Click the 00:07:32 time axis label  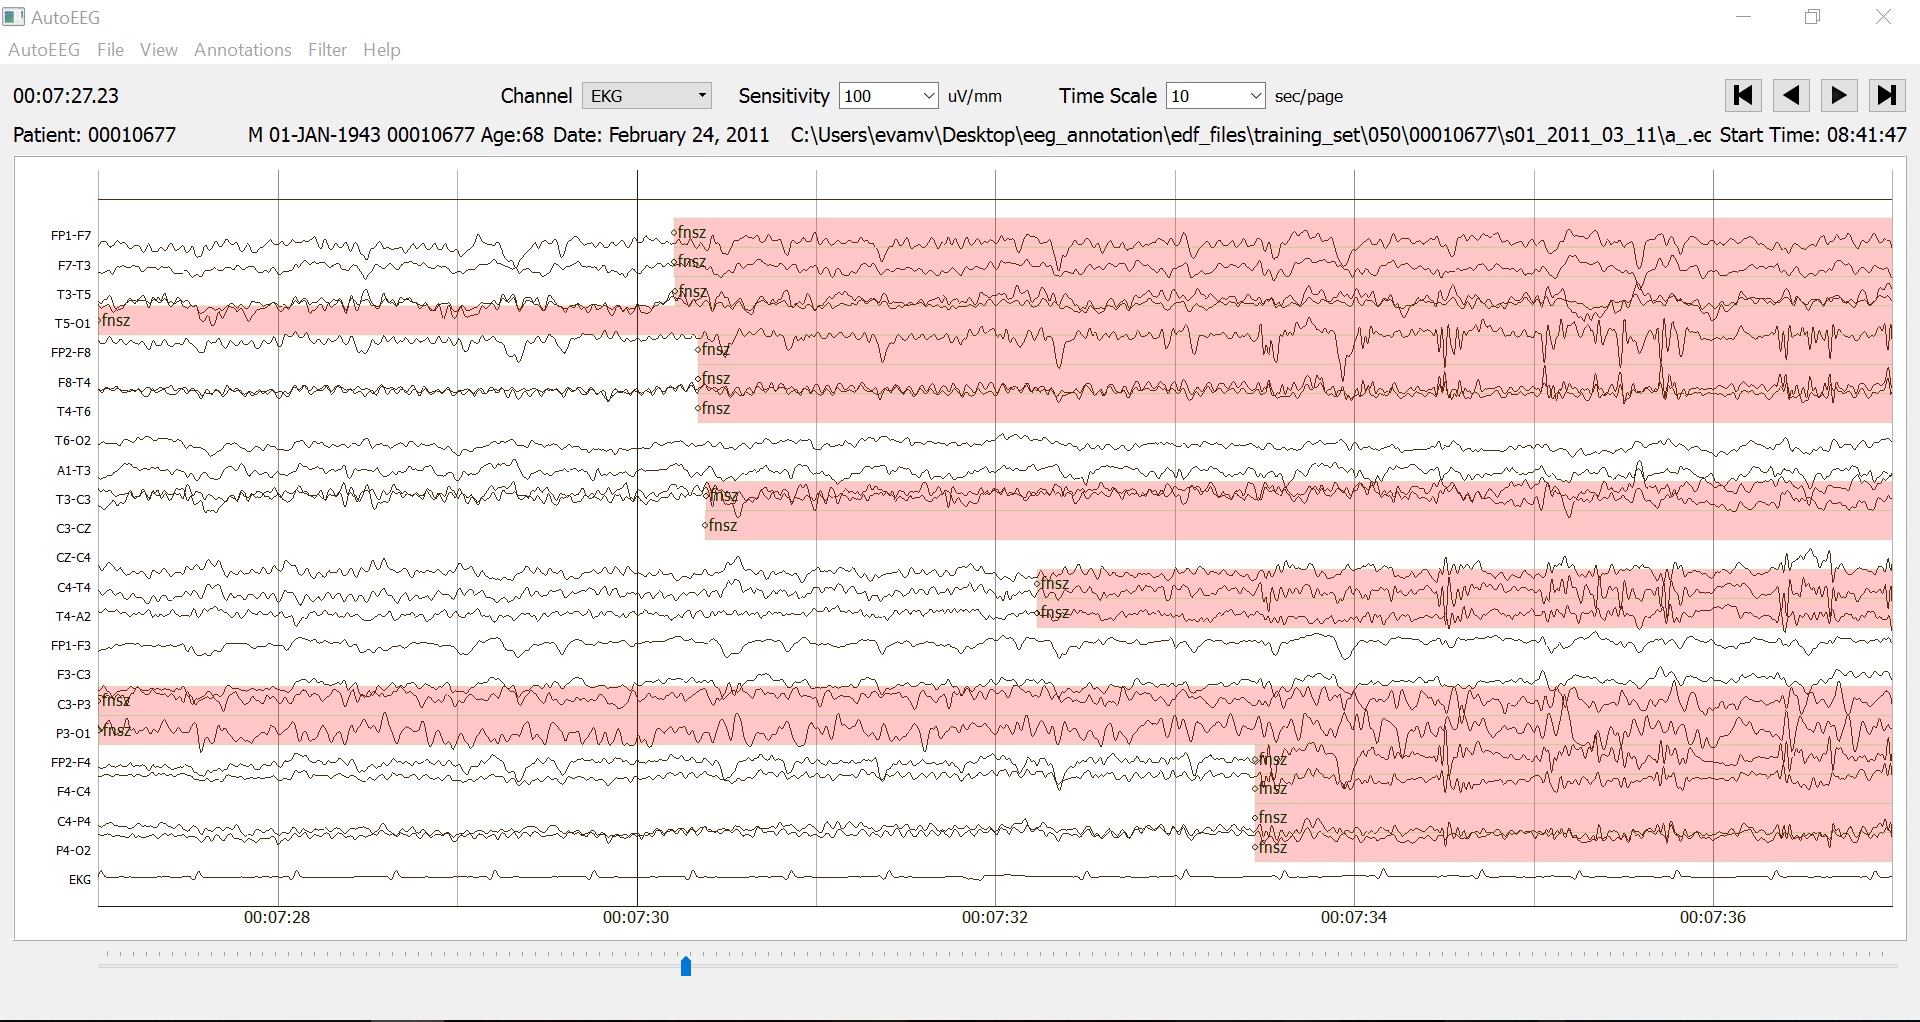tap(995, 917)
